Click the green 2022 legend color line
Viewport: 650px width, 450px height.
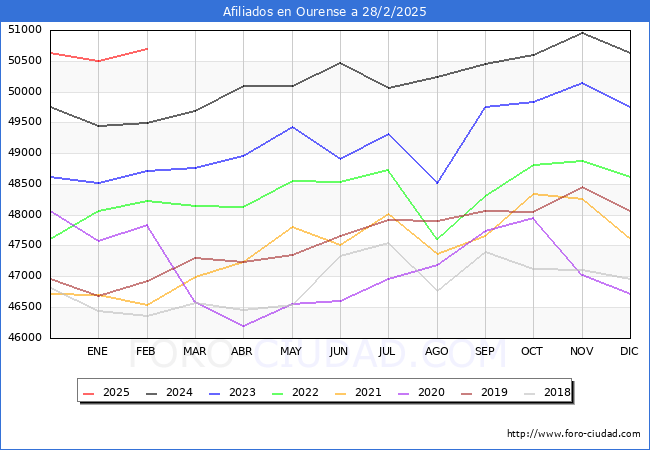[x=278, y=393]
